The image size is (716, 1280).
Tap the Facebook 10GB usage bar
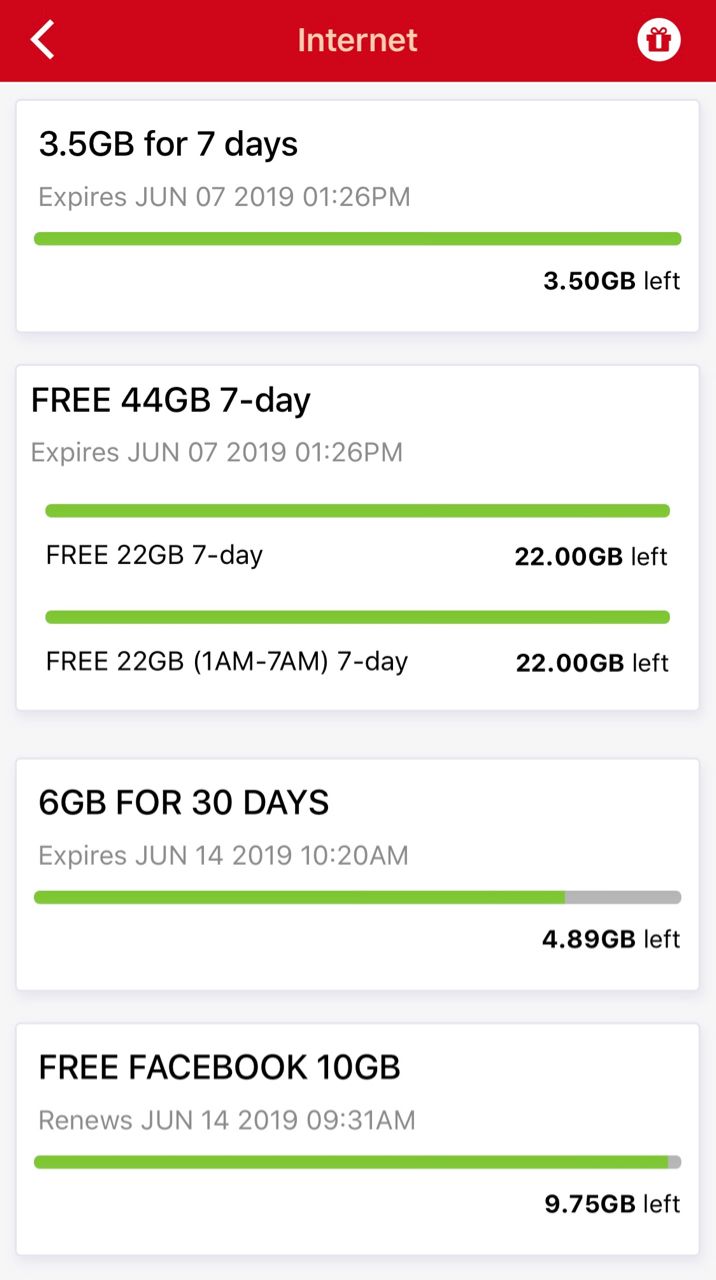click(357, 1162)
